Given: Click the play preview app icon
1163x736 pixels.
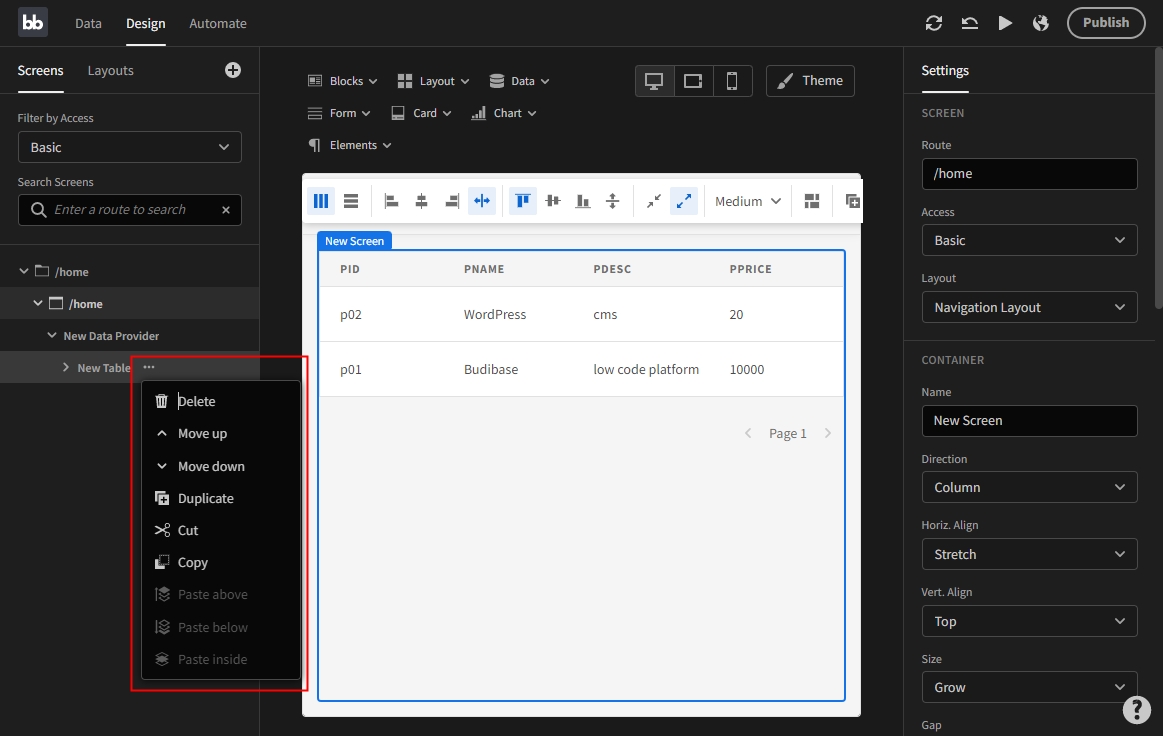Looking at the screenshot, I should tap(1005, 23).
